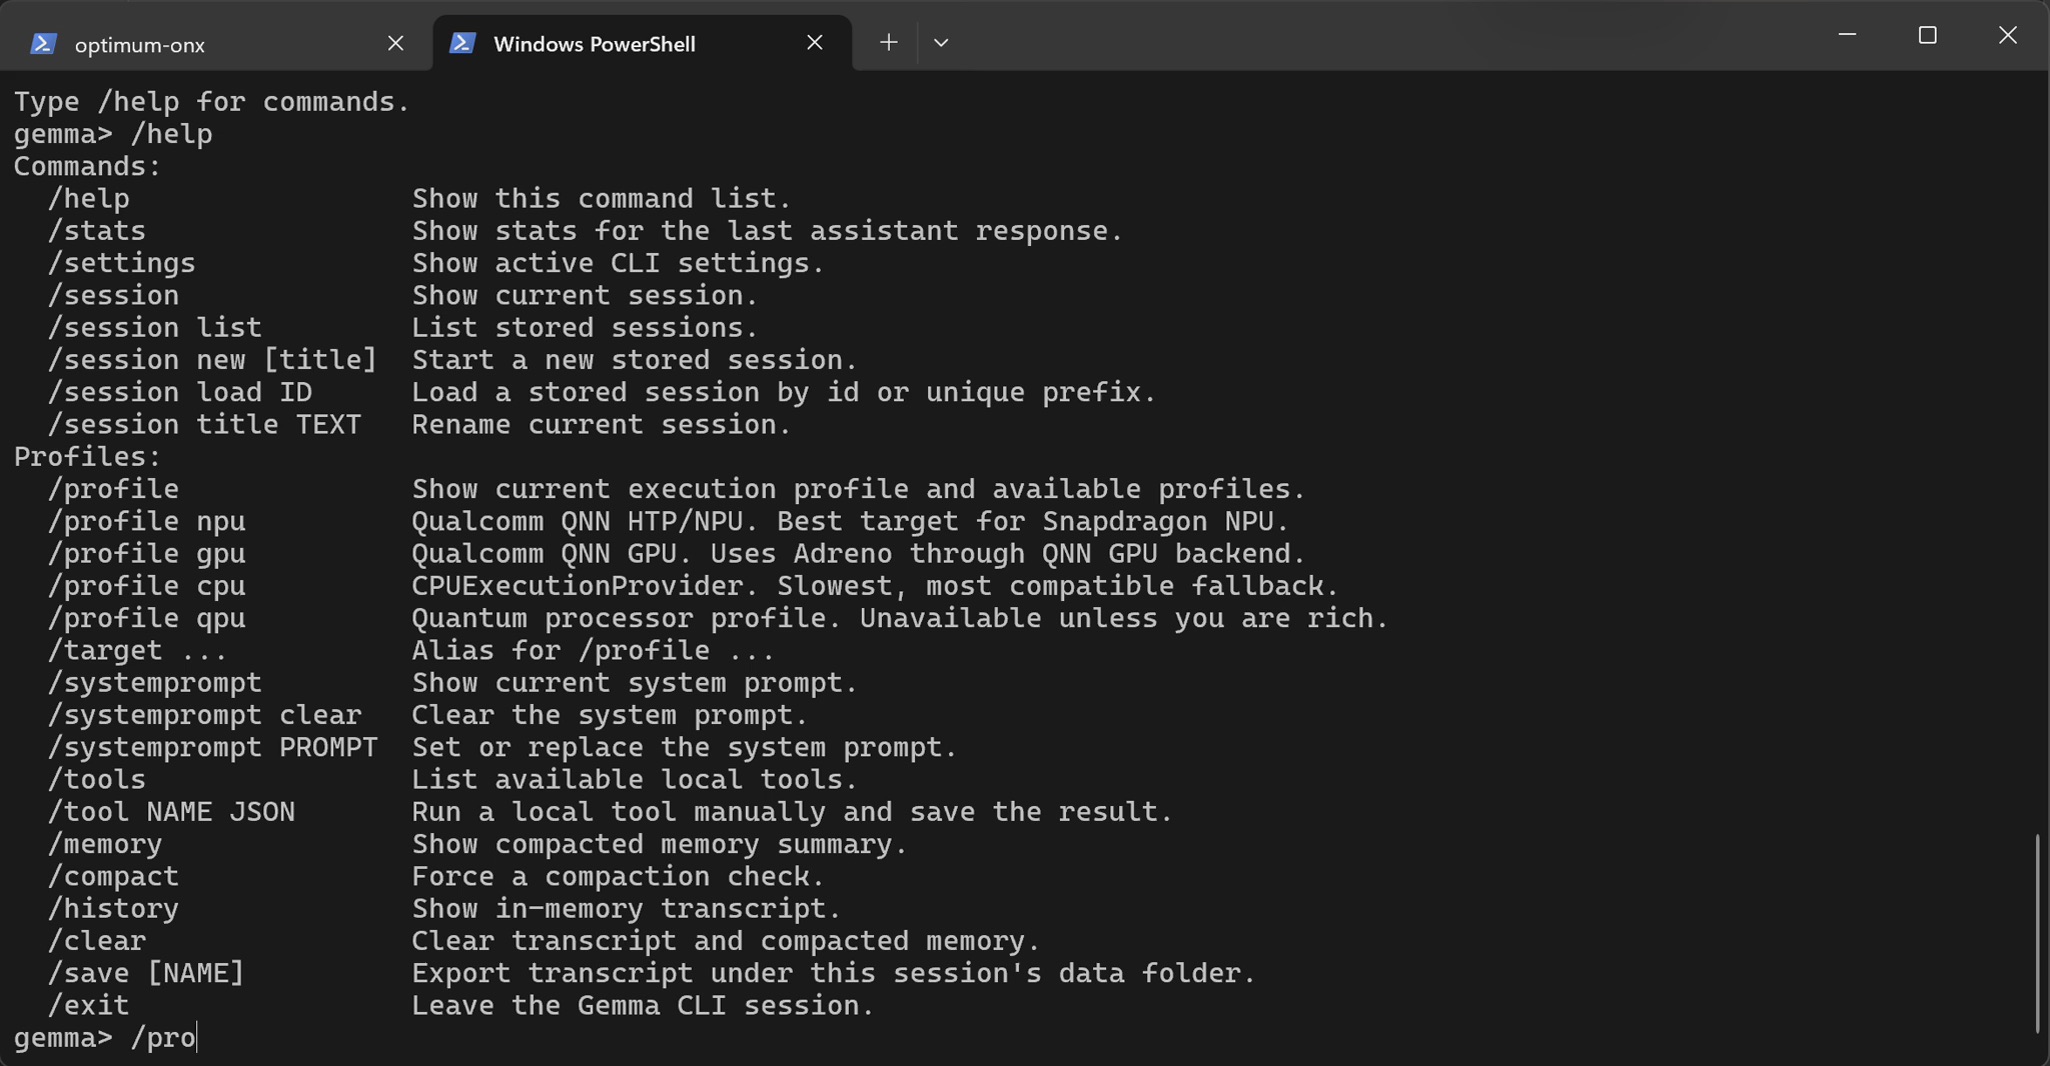
Task: Select the Windows PowerShell tab
Action: 642,43
